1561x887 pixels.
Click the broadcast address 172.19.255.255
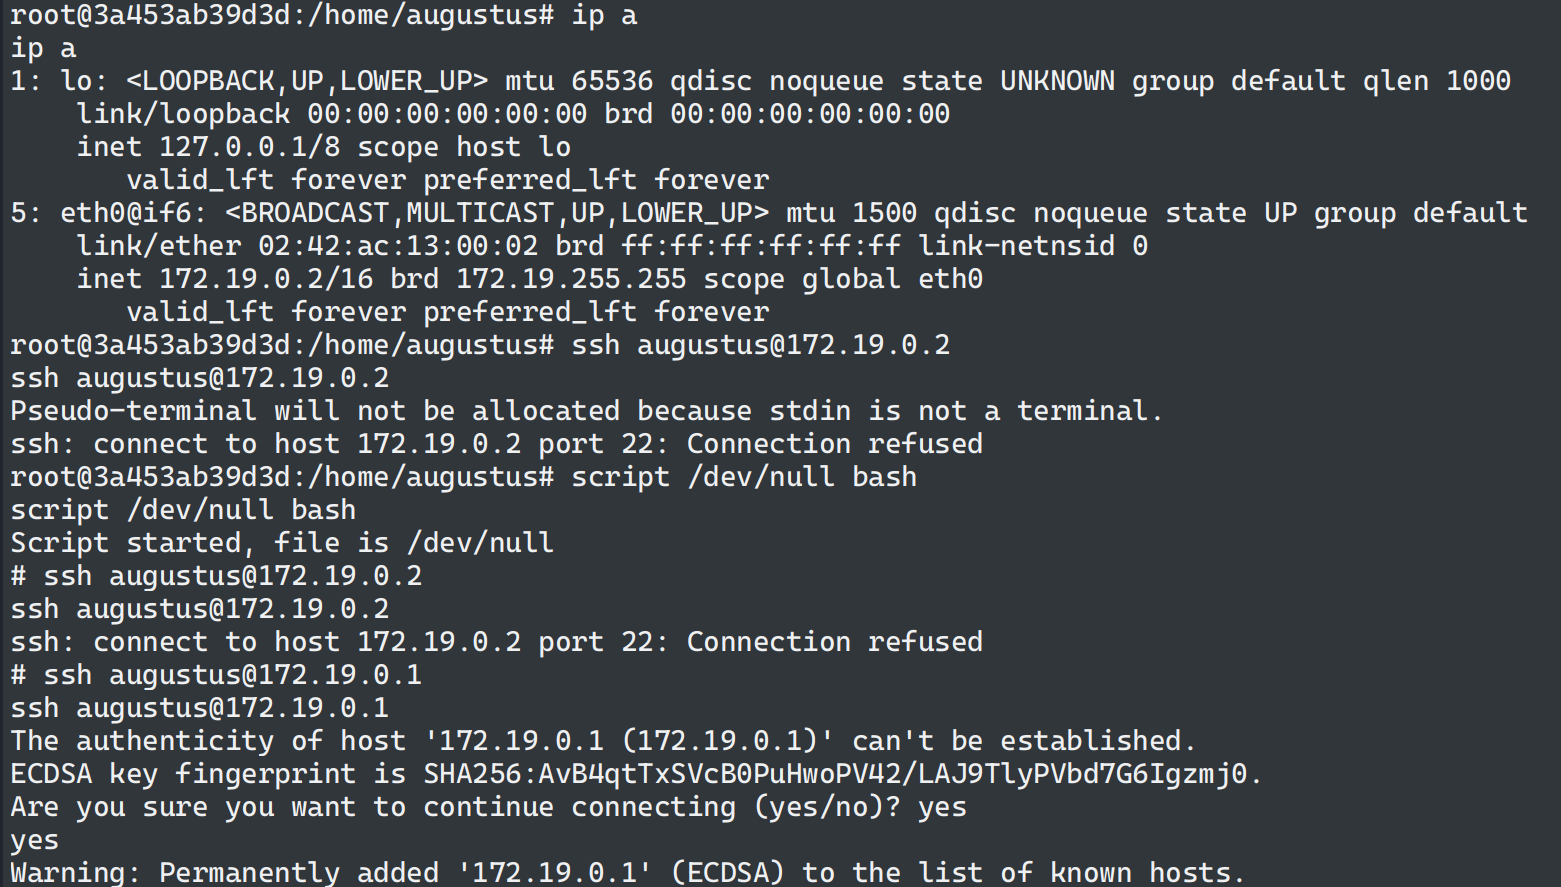[571, 279]
